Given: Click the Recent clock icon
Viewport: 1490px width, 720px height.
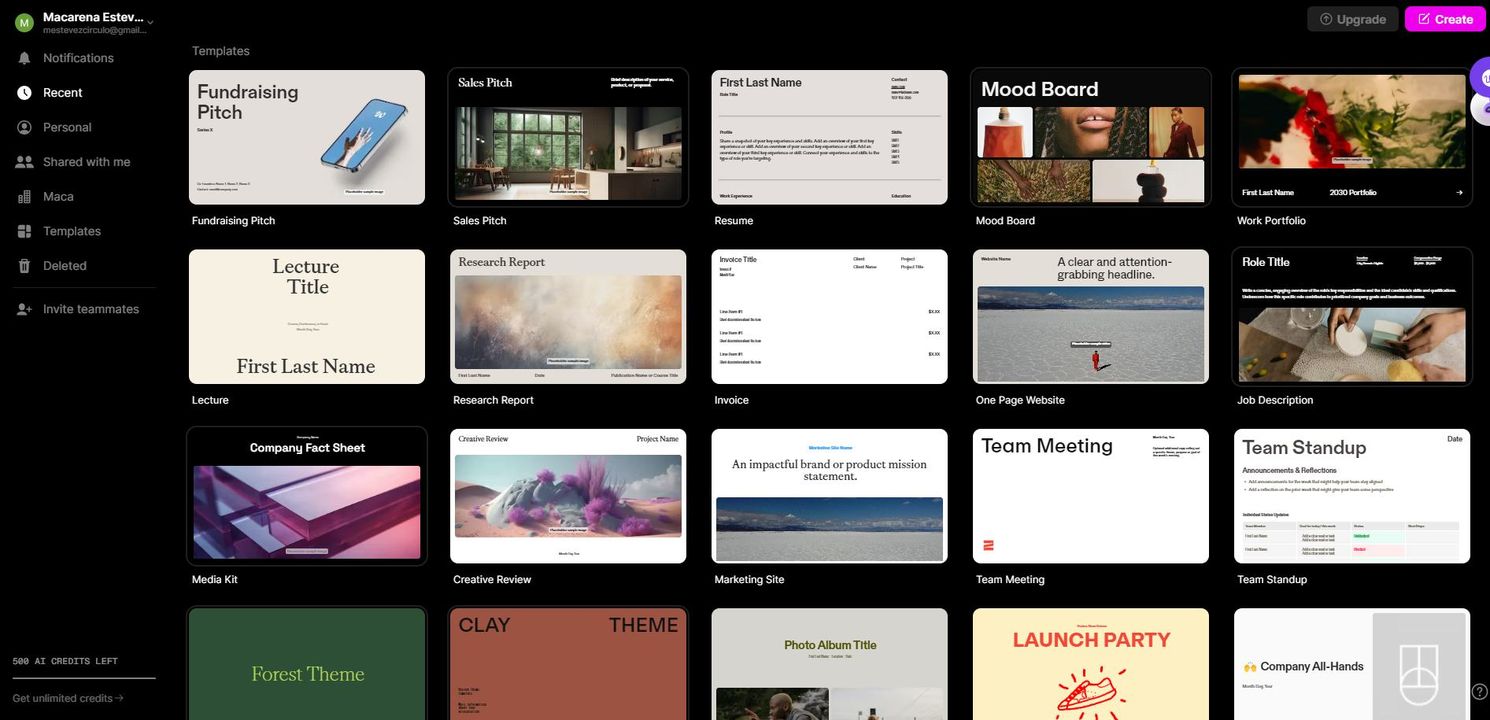Looking at the screenshot, I should [x=24, y=93].
